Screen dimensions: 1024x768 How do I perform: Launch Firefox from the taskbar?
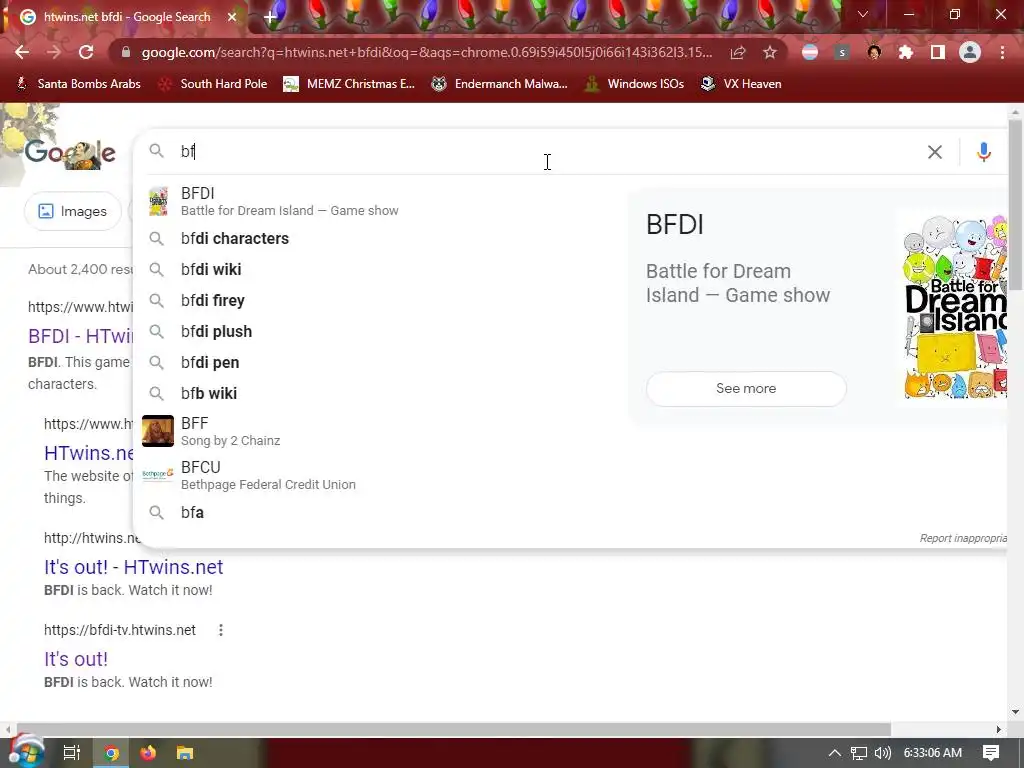(148, 753)
